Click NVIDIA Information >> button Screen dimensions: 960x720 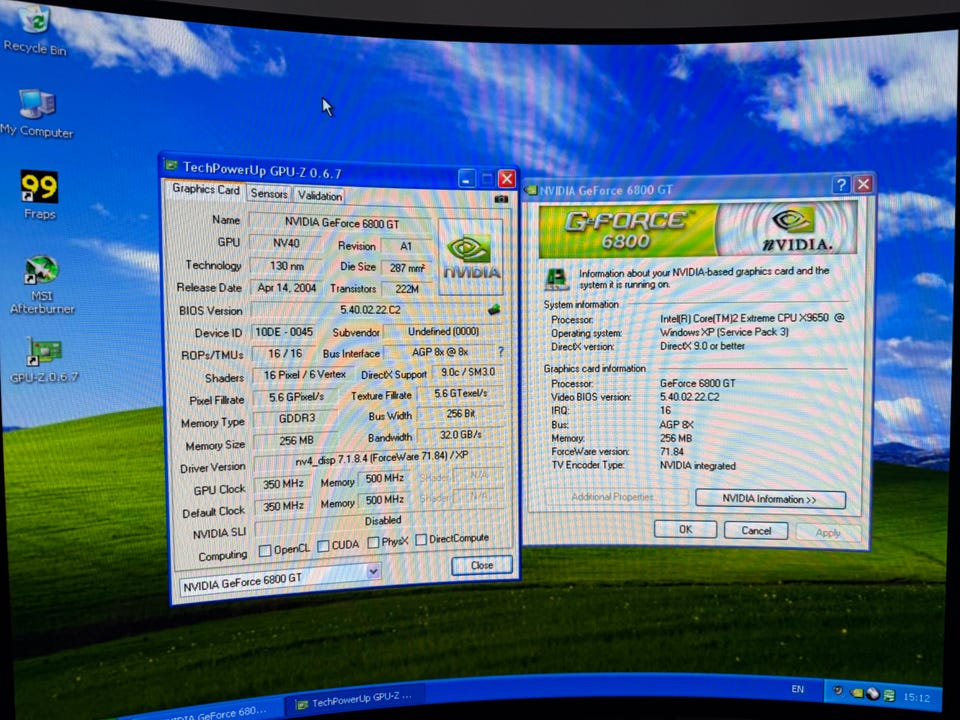[770, 499]
